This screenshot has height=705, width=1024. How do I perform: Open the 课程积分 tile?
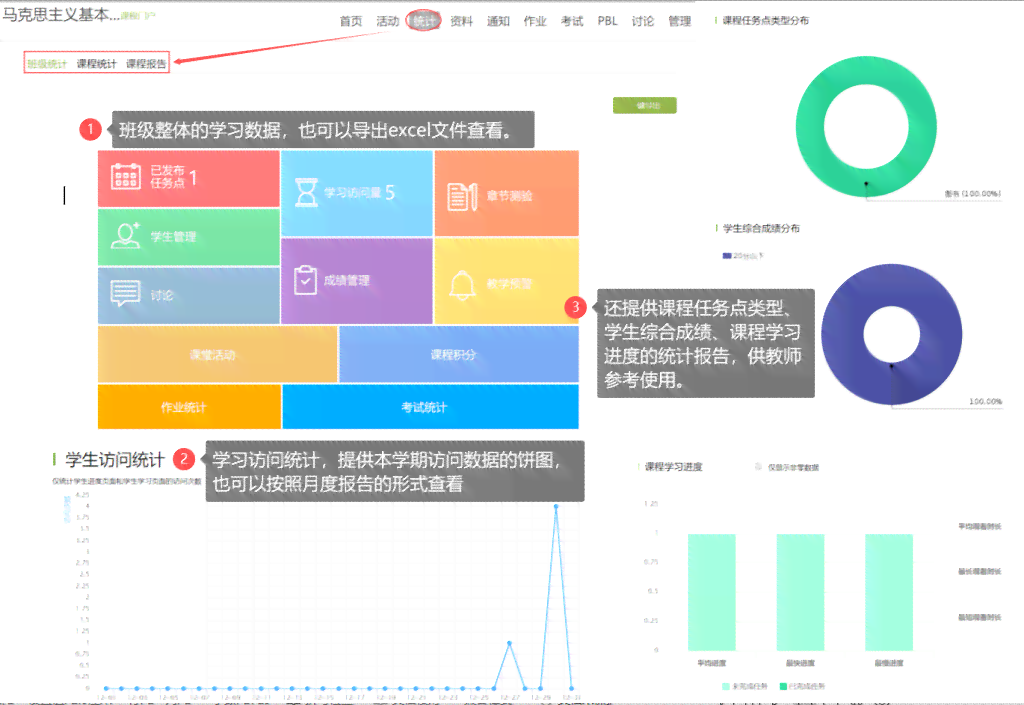point(458,354)
